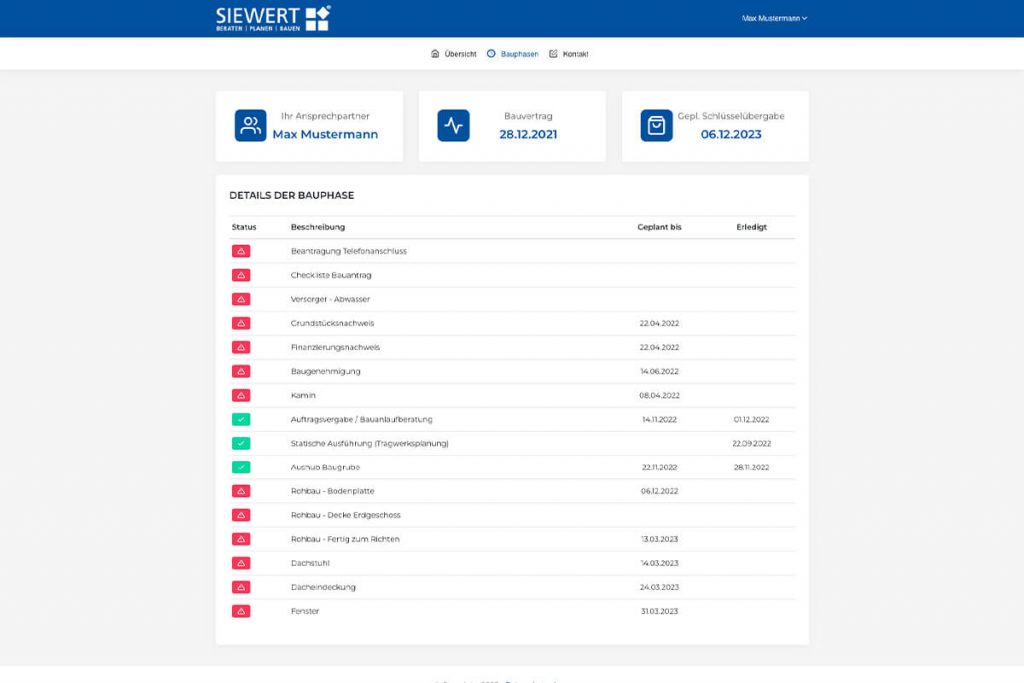Click the Rohbau - Bodenplatte row text
1024x683 pixels.
click(332, 491)
